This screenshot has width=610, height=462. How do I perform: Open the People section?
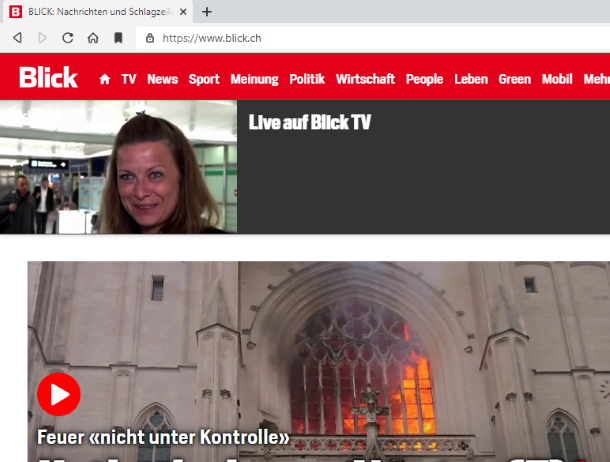click(x=424, y=79)
